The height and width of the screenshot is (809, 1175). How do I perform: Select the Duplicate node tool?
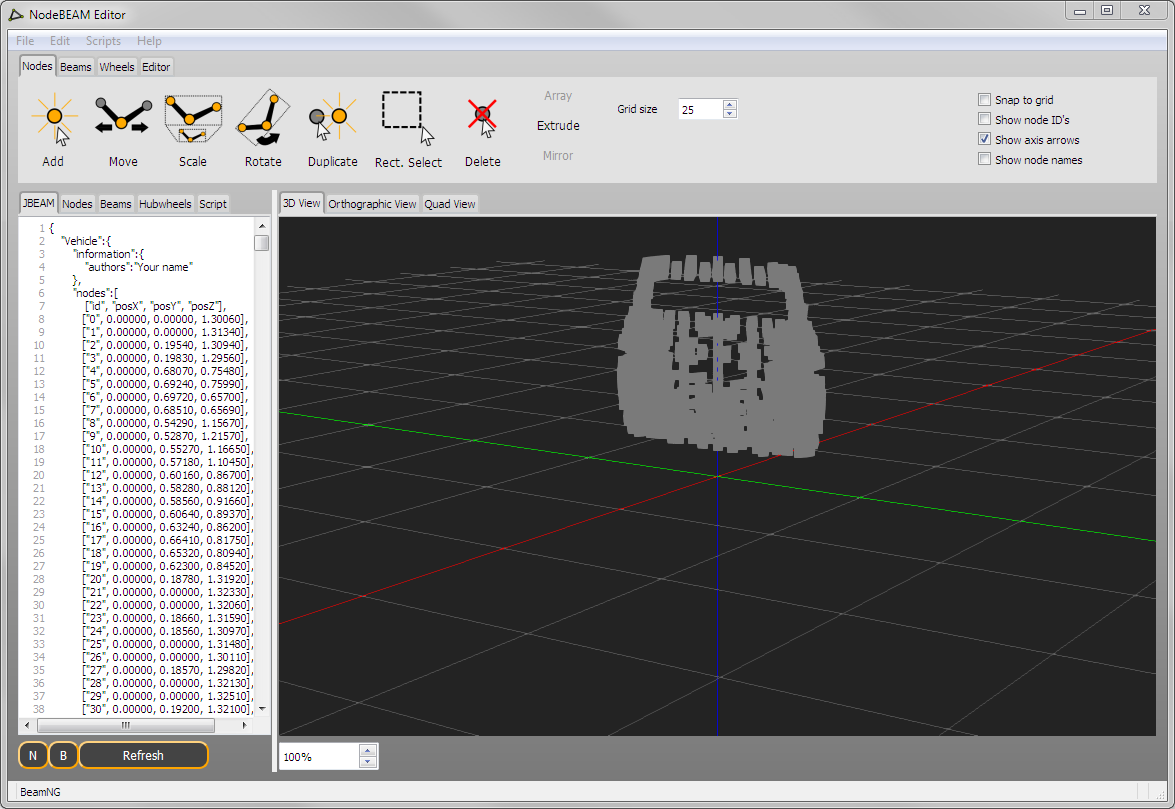[333, 129]
